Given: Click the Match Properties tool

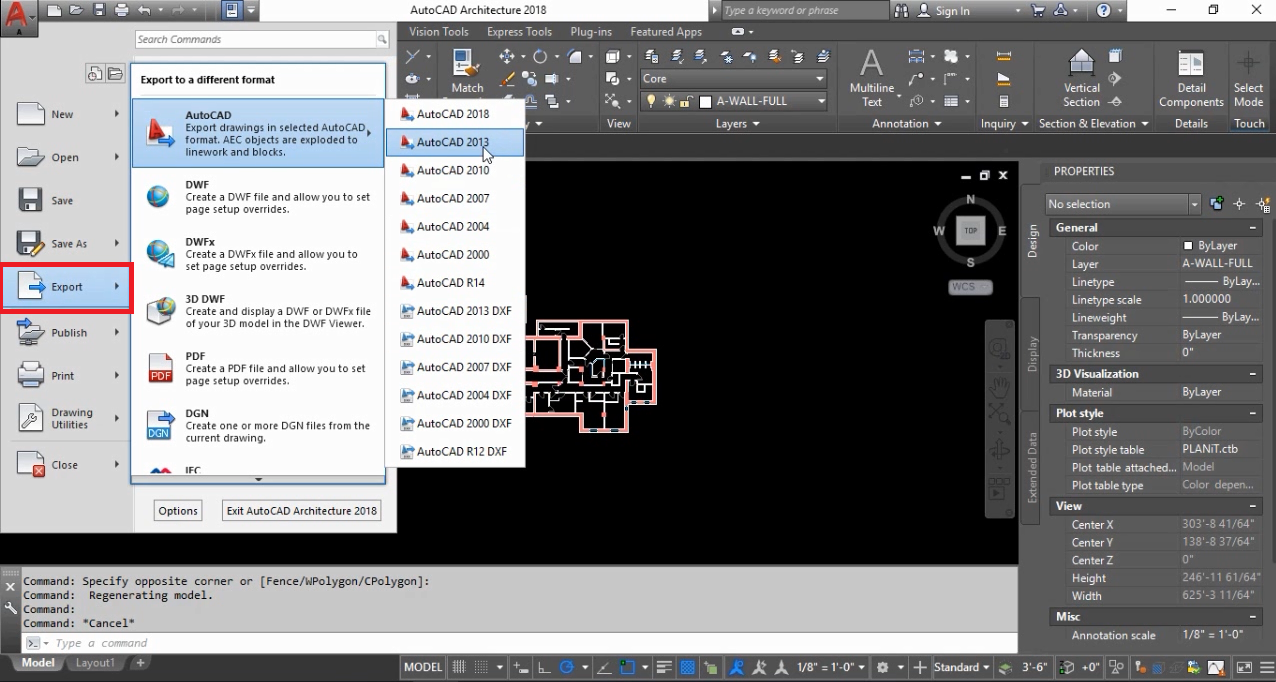Looking at the screenshot, I should (x=467, y=72).
